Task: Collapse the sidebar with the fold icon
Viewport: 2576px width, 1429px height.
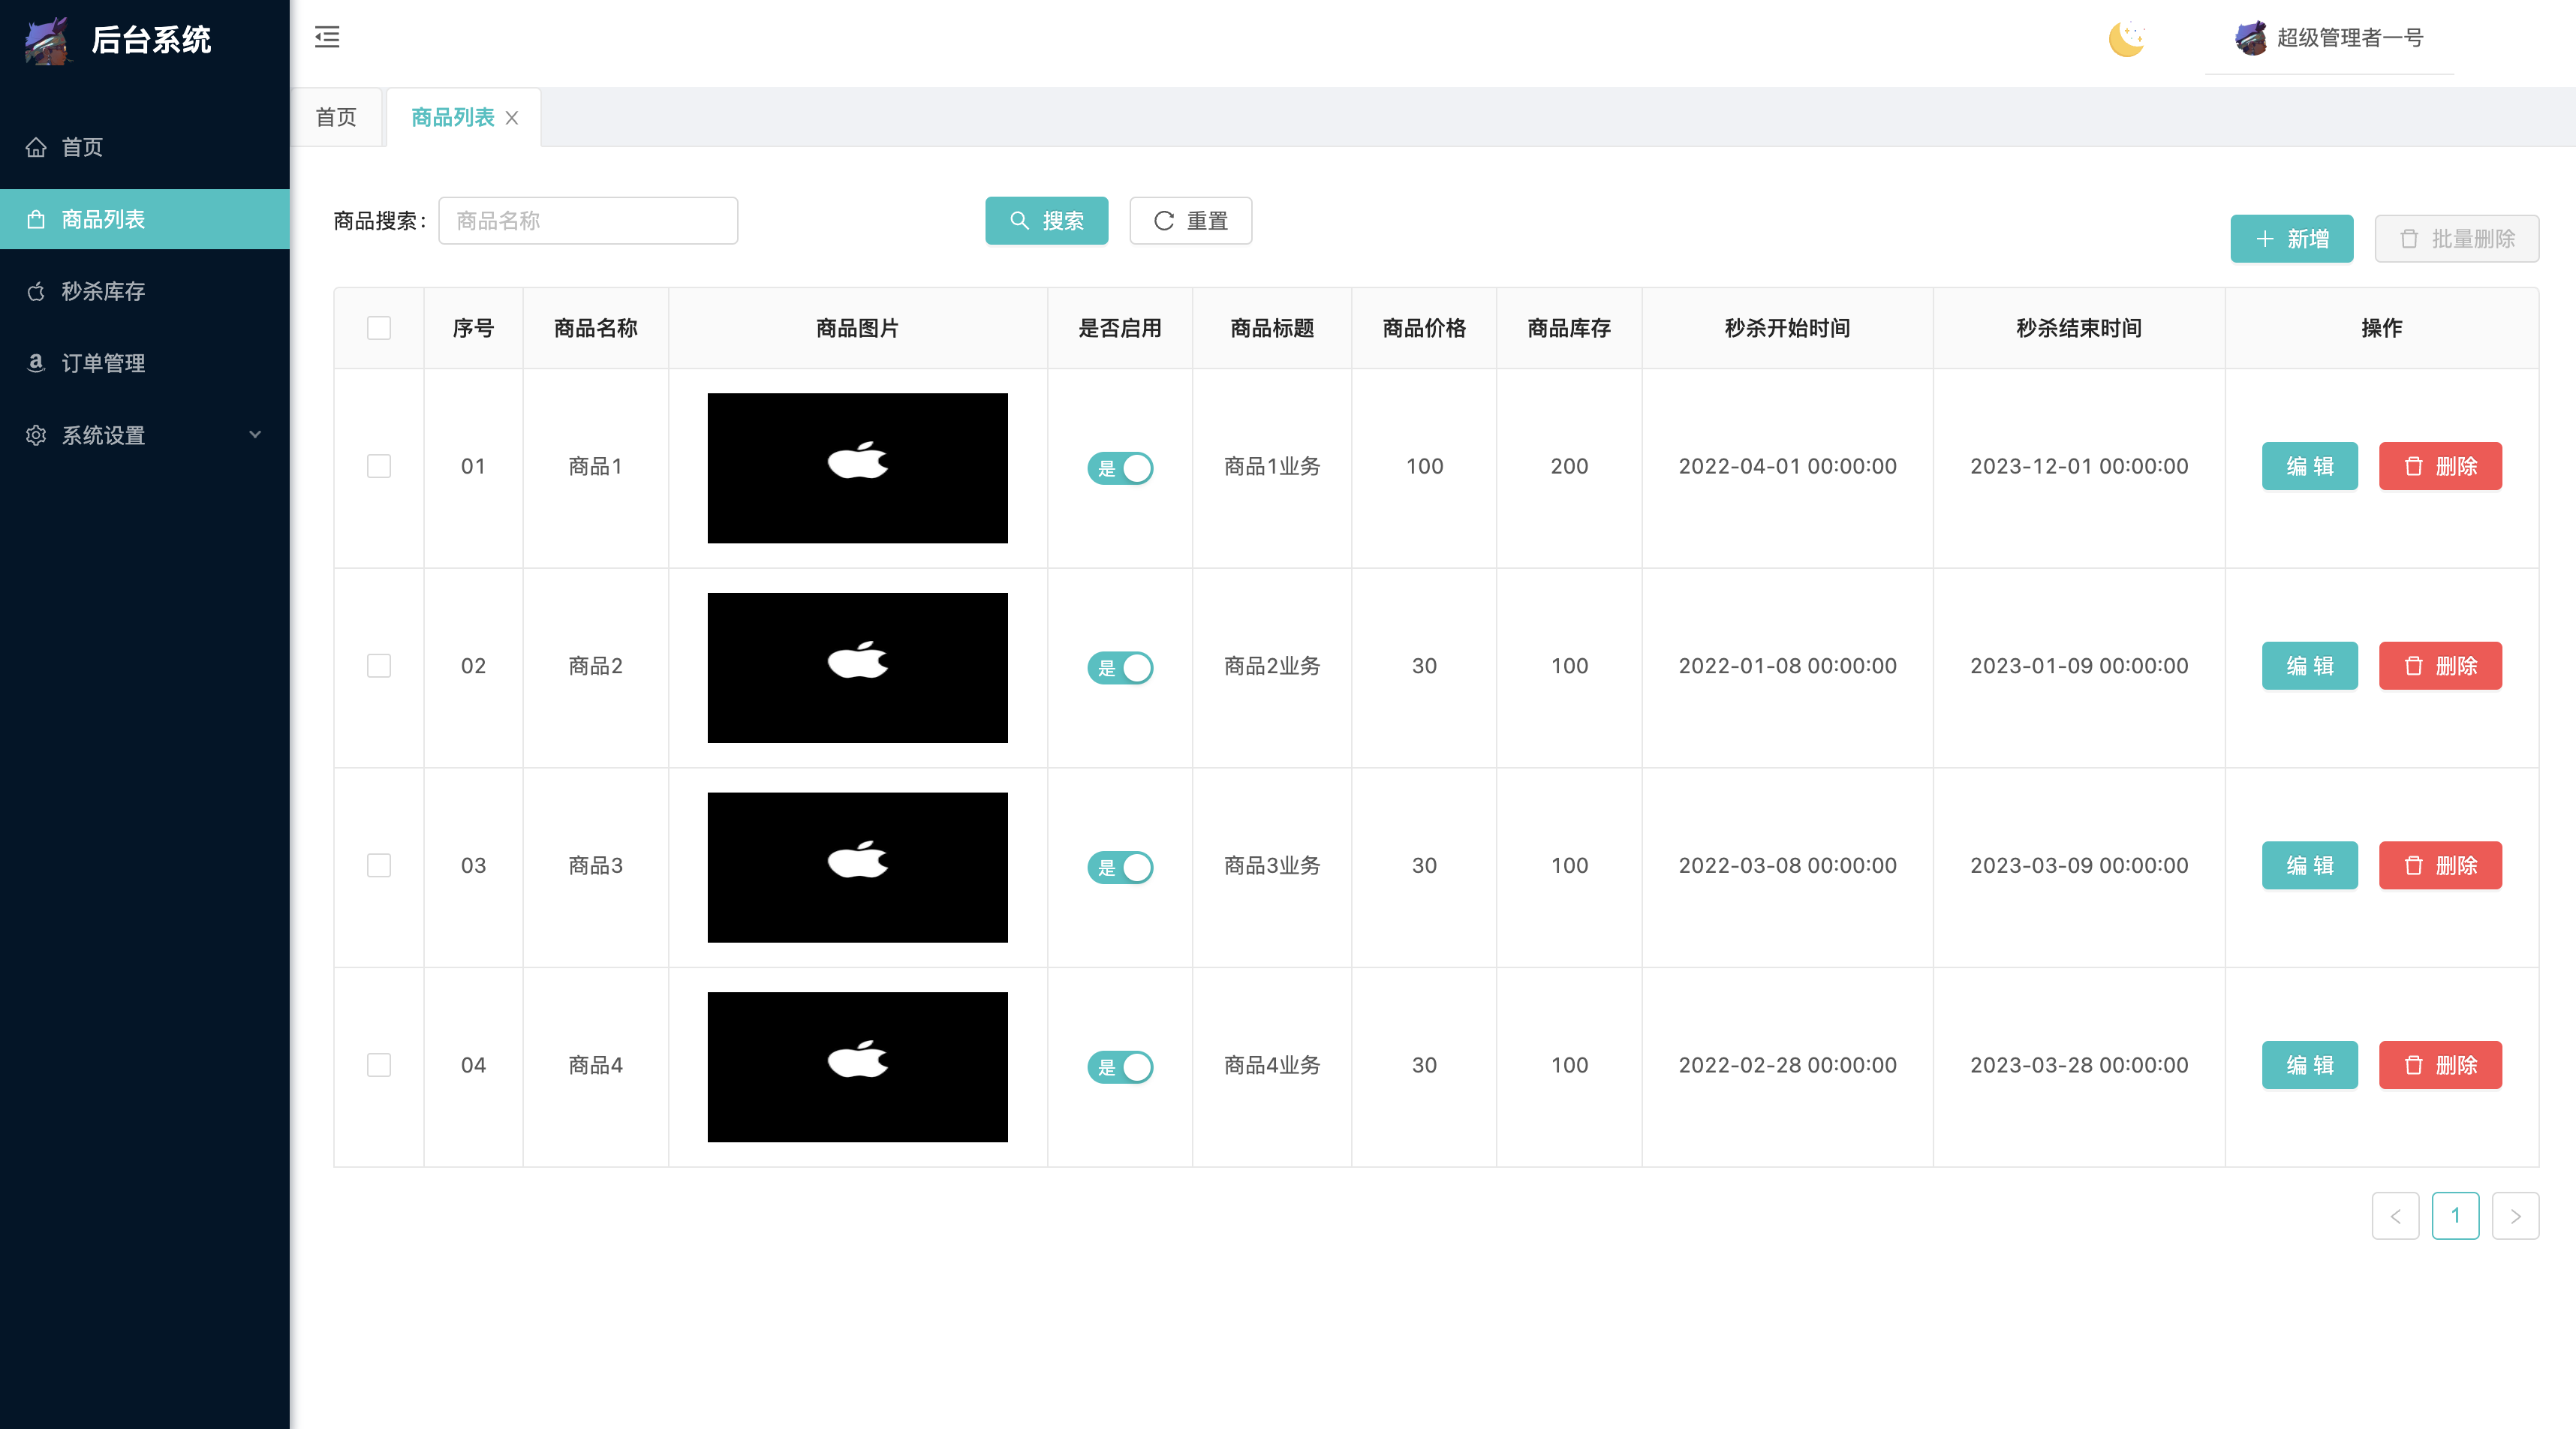Action: click(x=327, y=37)
